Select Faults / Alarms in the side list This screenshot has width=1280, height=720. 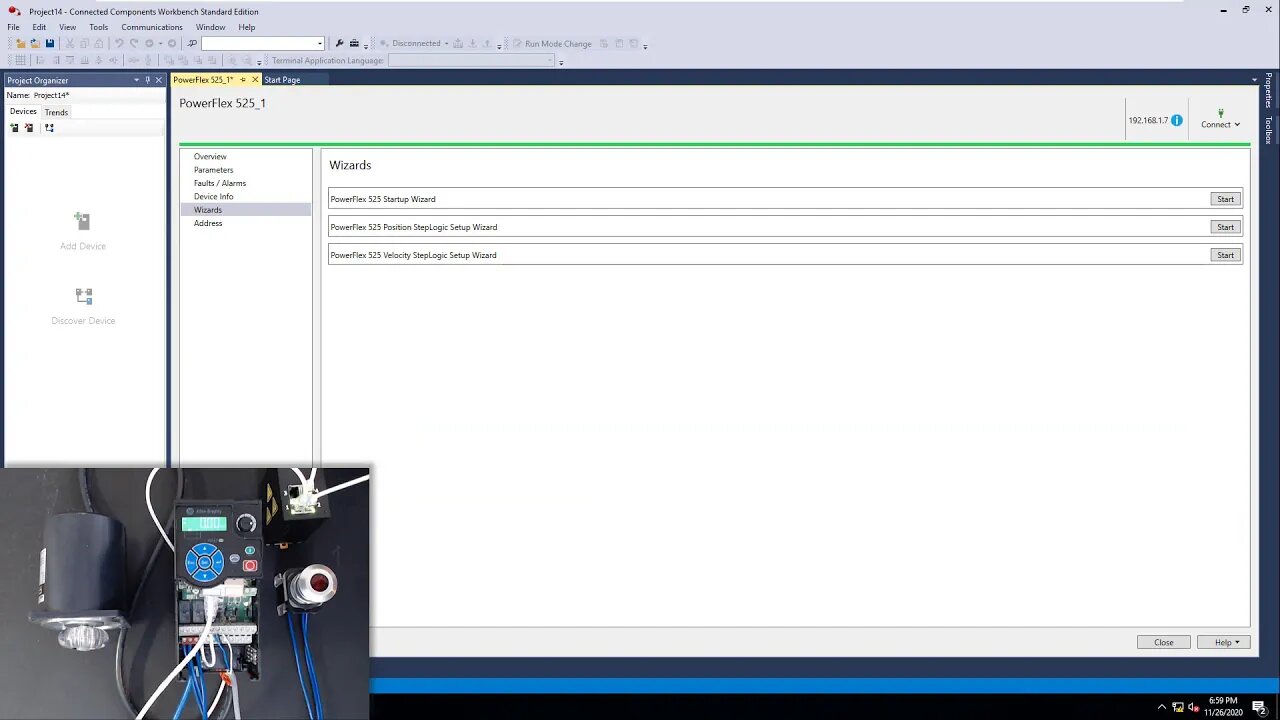tap(220, 183)
